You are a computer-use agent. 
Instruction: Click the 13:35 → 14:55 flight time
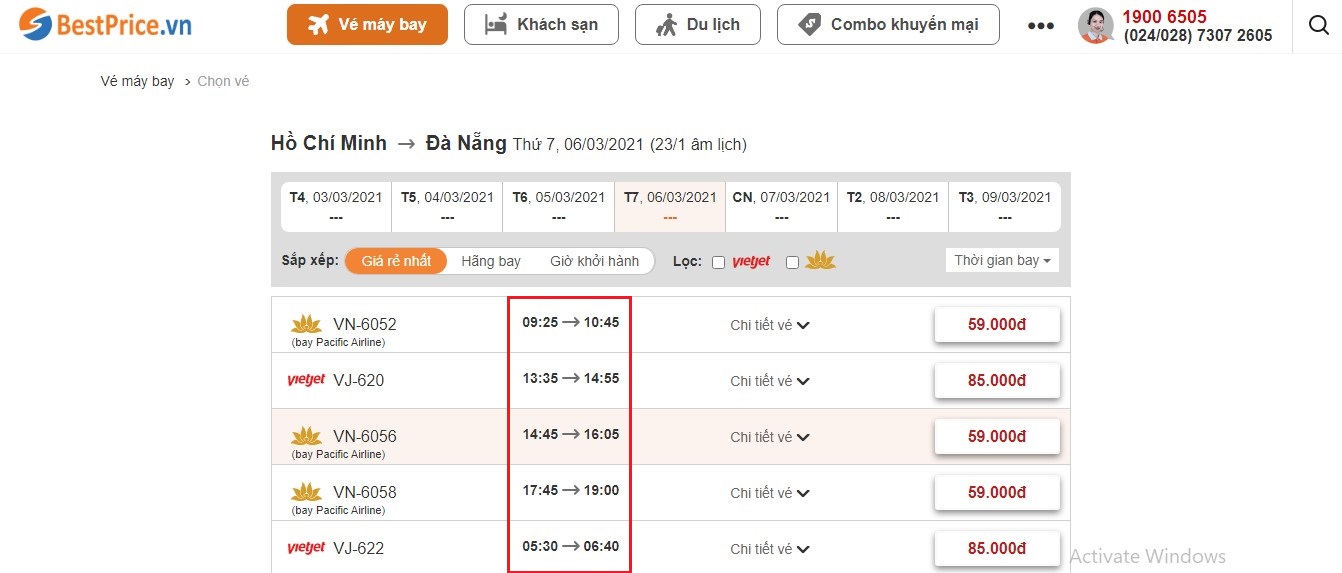click(571, 379)
